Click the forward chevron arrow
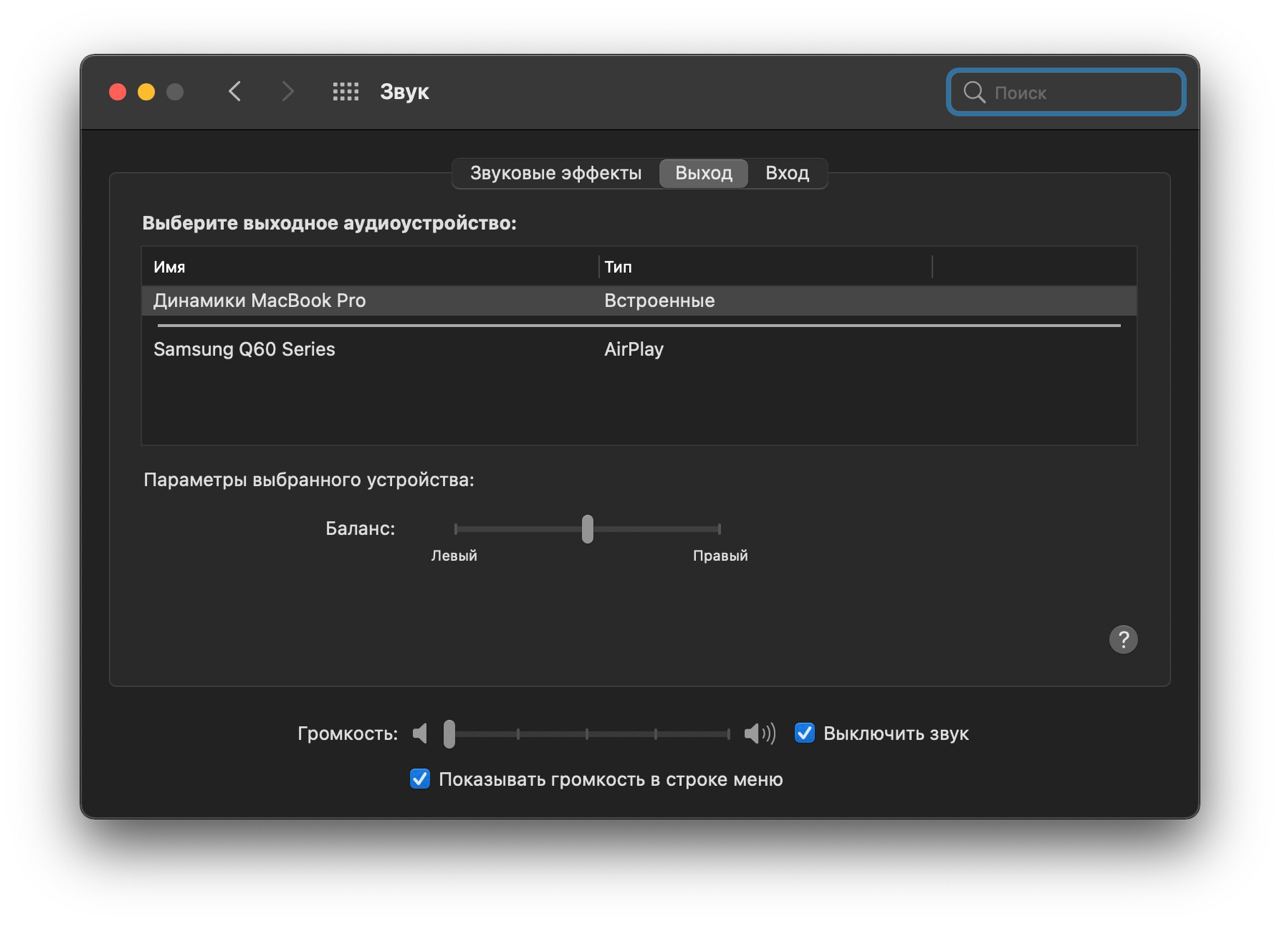Screen dimensions: 1280x925 [x=288, y=91]
